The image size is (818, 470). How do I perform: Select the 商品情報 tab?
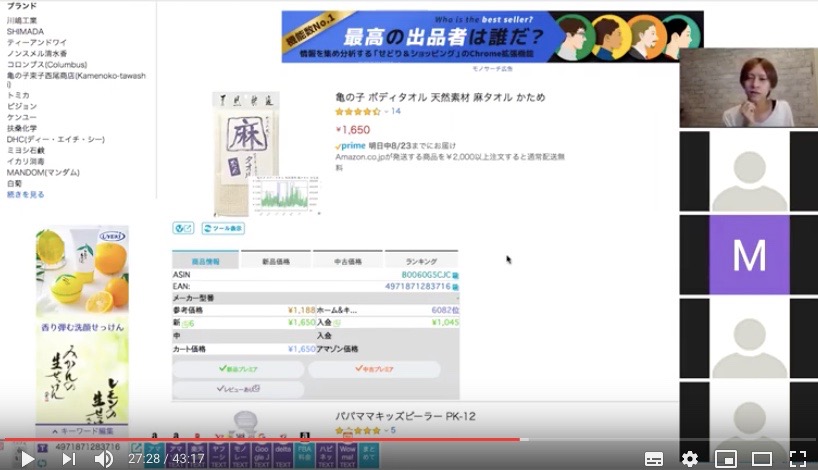pos(206,261)
